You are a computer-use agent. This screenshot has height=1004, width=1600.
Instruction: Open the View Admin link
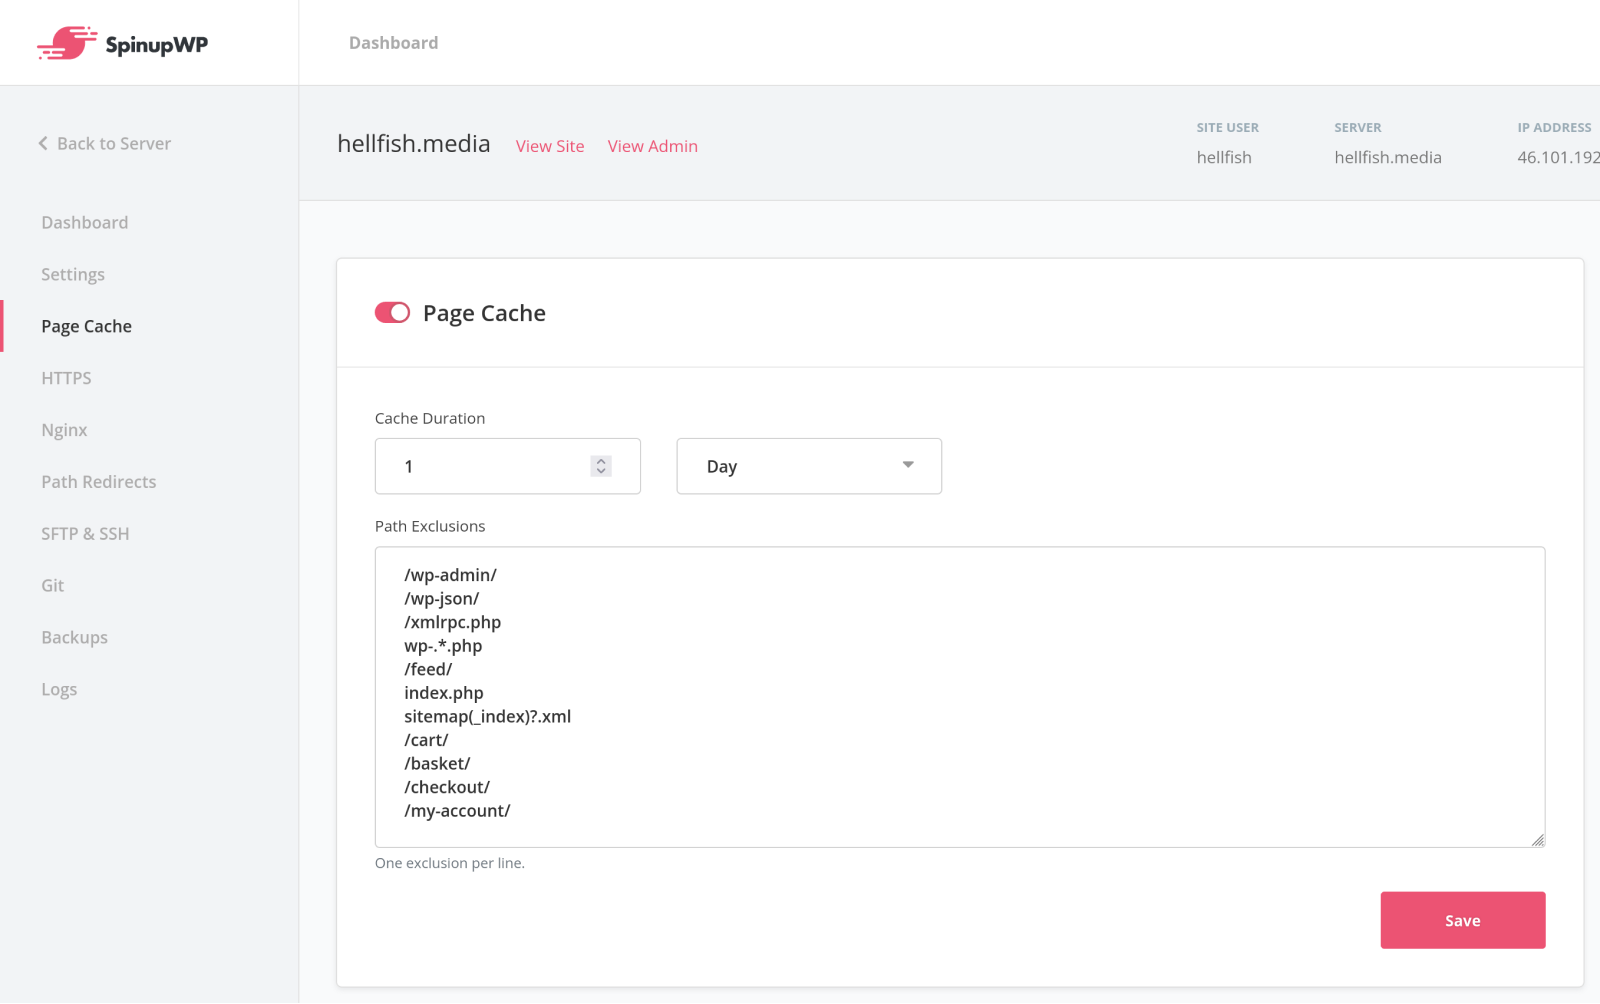tap(653, 146)
